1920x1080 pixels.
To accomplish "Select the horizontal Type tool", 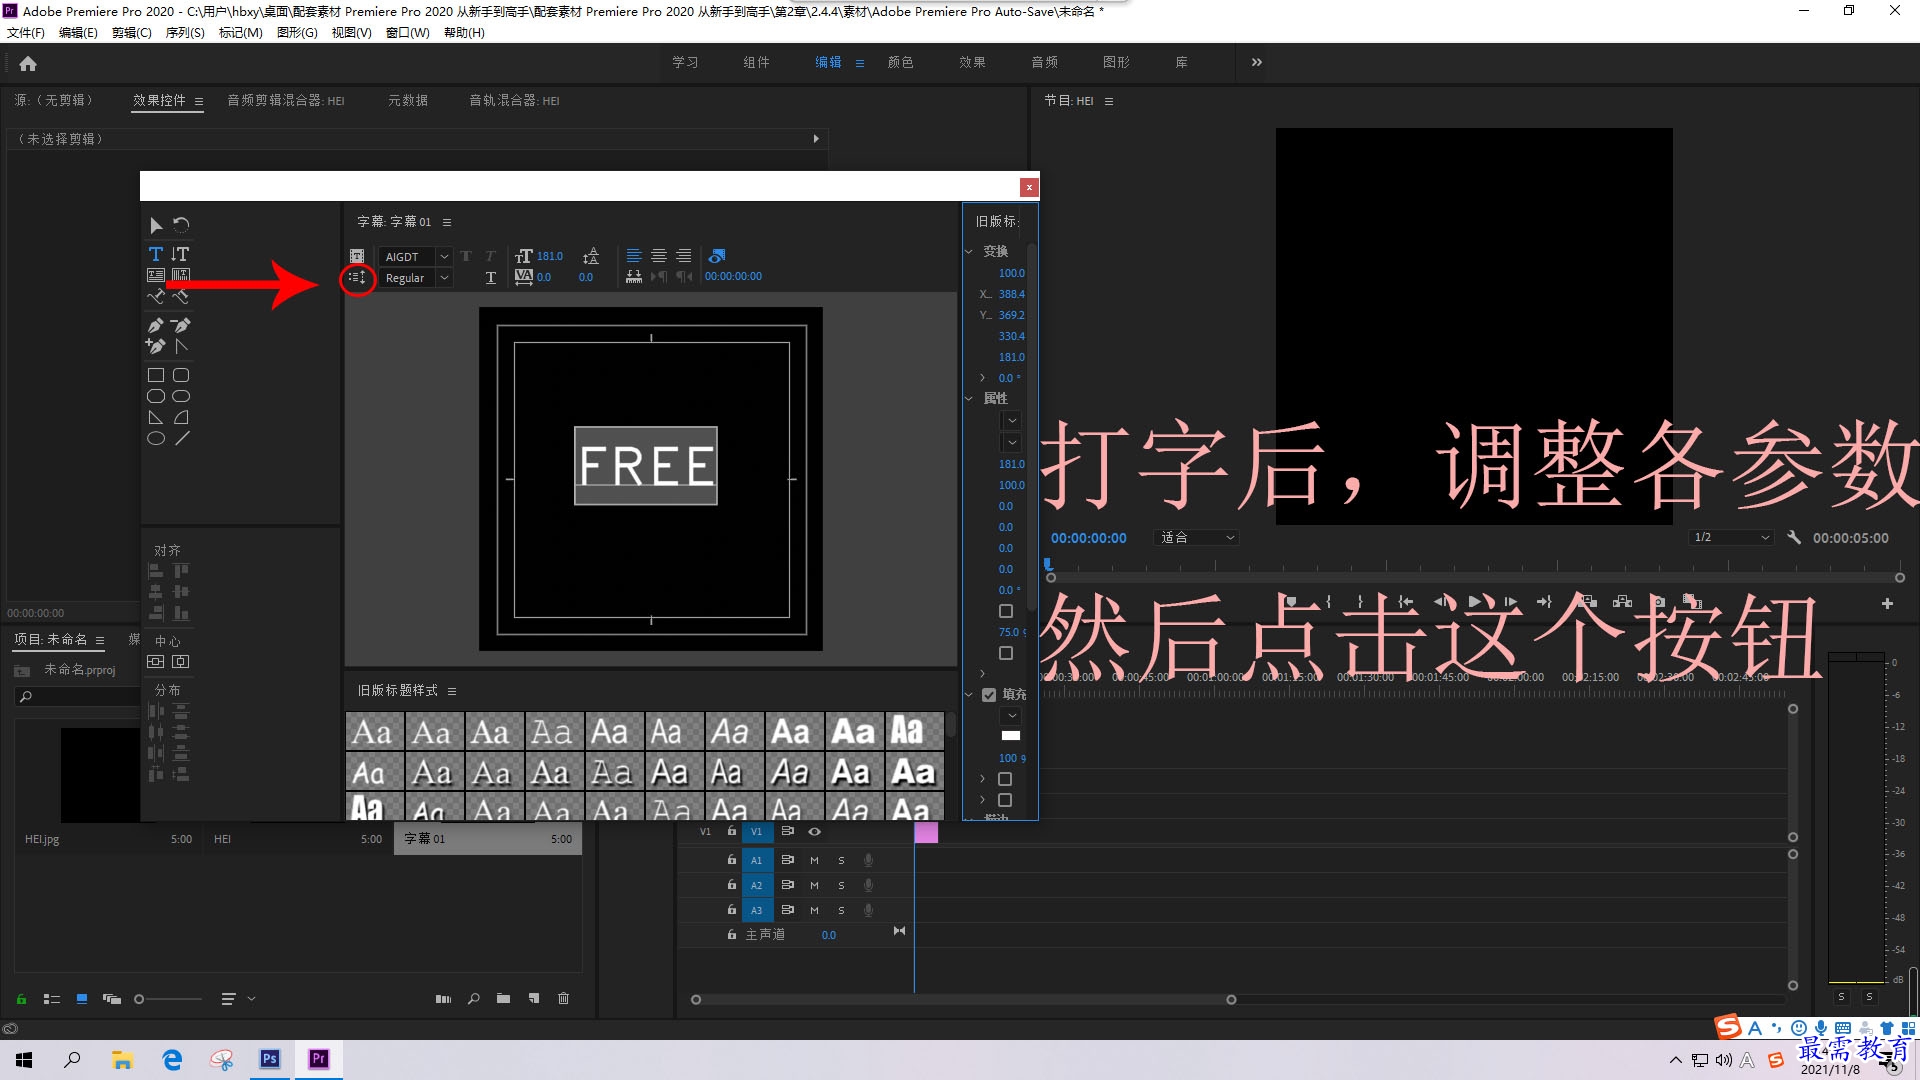I will 155,254.
